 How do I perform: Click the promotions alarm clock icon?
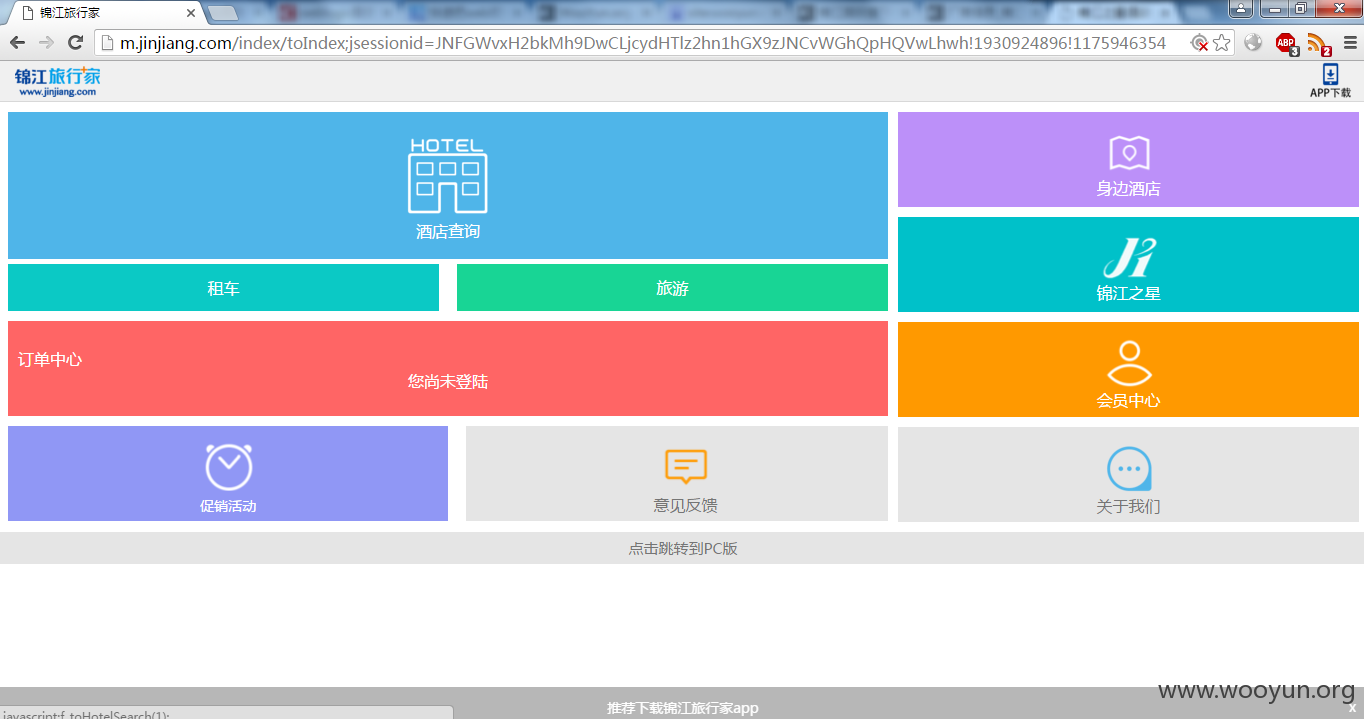pos(229,466)
